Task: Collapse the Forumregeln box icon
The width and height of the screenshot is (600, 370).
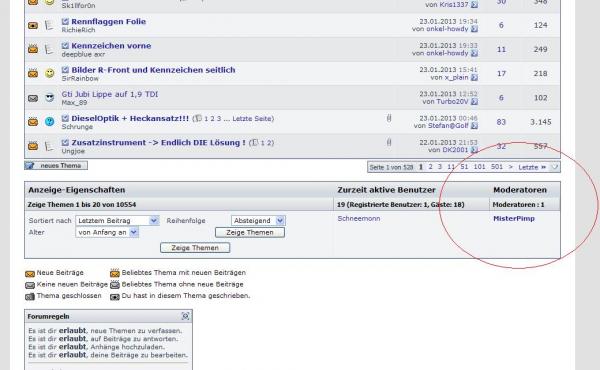Action: point(185,316)
